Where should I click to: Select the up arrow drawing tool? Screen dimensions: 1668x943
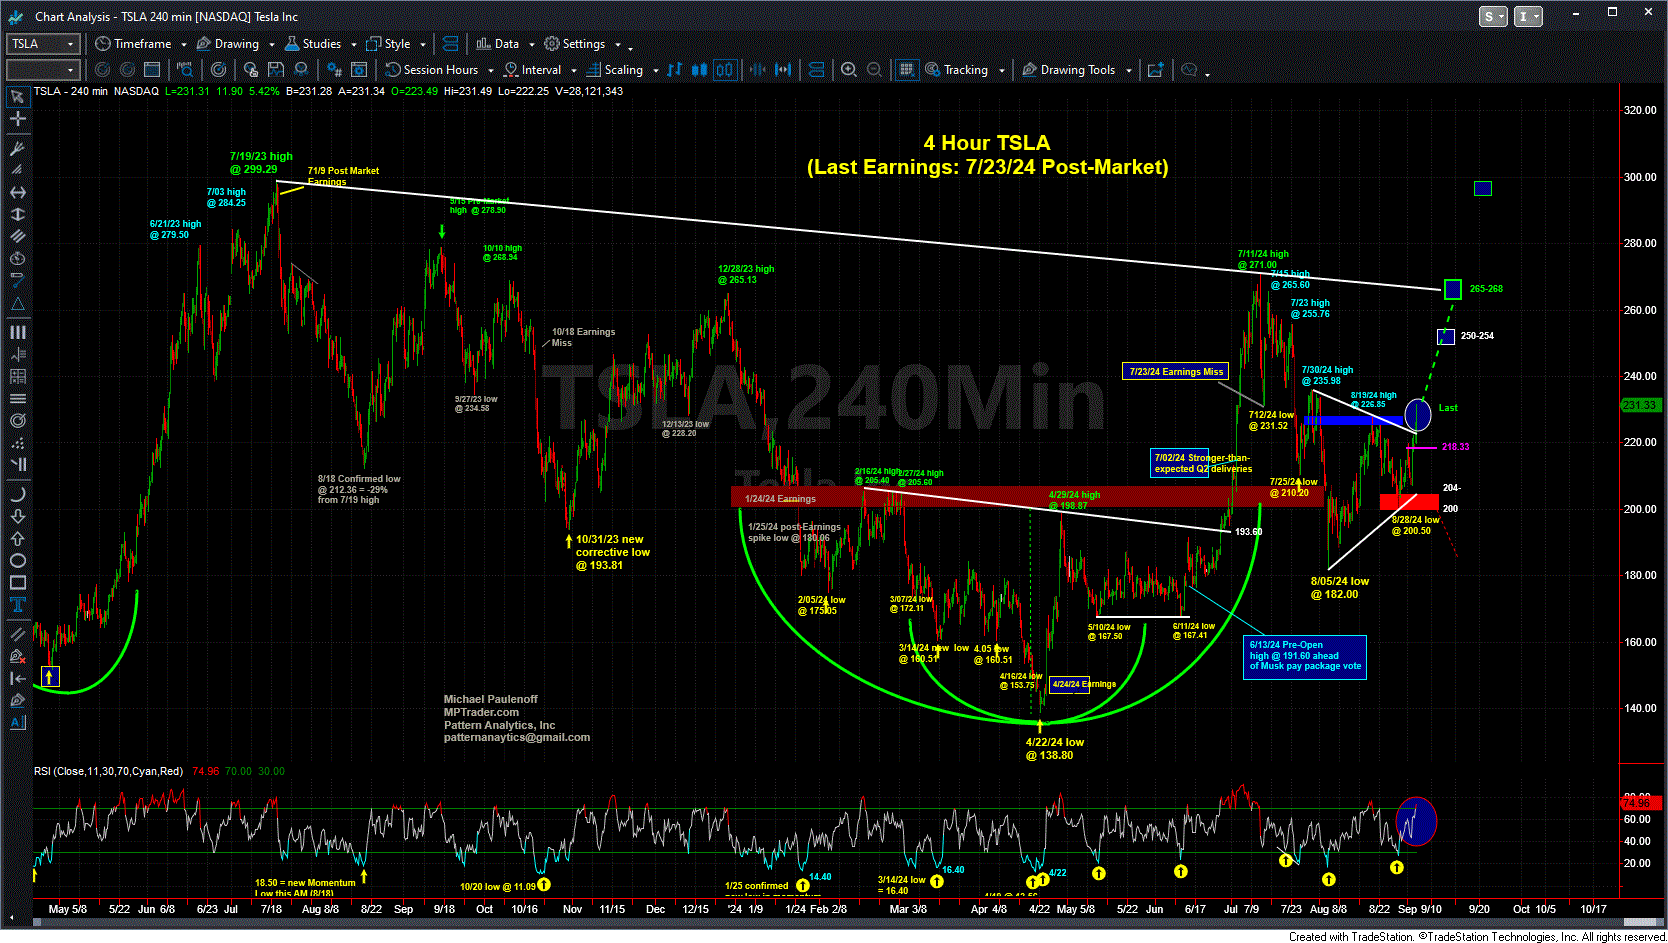pyautogui.click(x=18, y=540)
